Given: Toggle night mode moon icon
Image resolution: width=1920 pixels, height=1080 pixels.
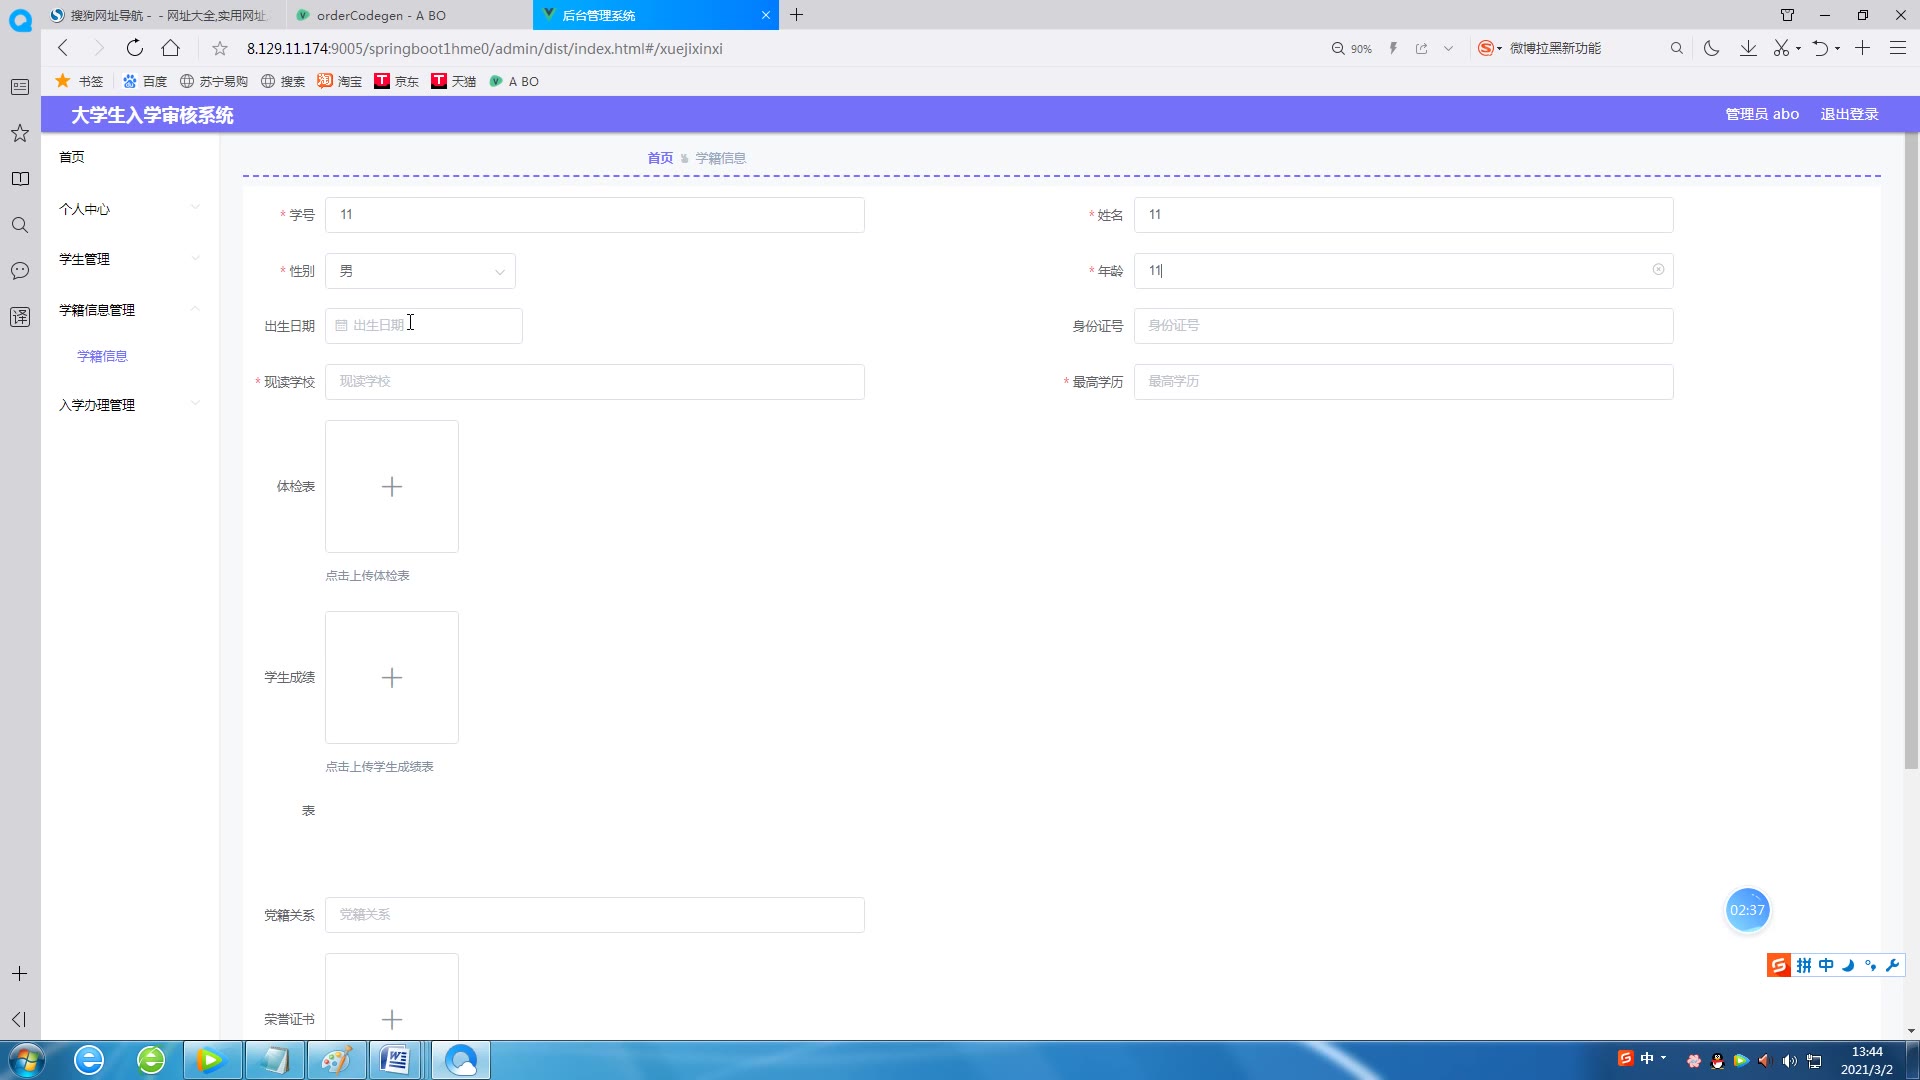Looking at the screenshot, I should [x=1711, y=48].
